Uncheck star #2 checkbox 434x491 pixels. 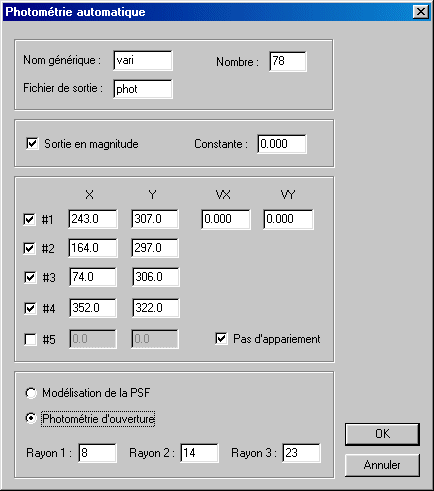click(29, 248)
